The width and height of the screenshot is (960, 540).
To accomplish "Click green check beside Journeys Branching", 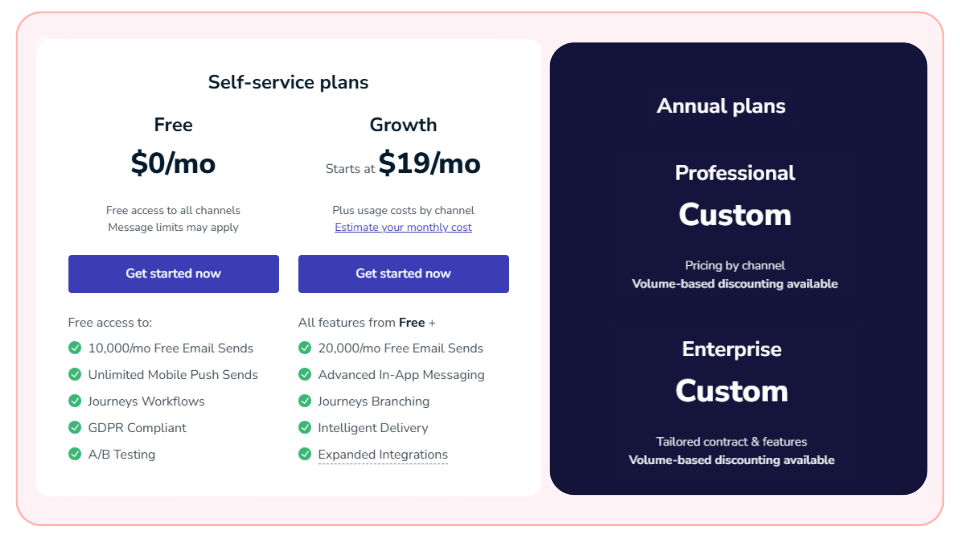I will (305, 401).
